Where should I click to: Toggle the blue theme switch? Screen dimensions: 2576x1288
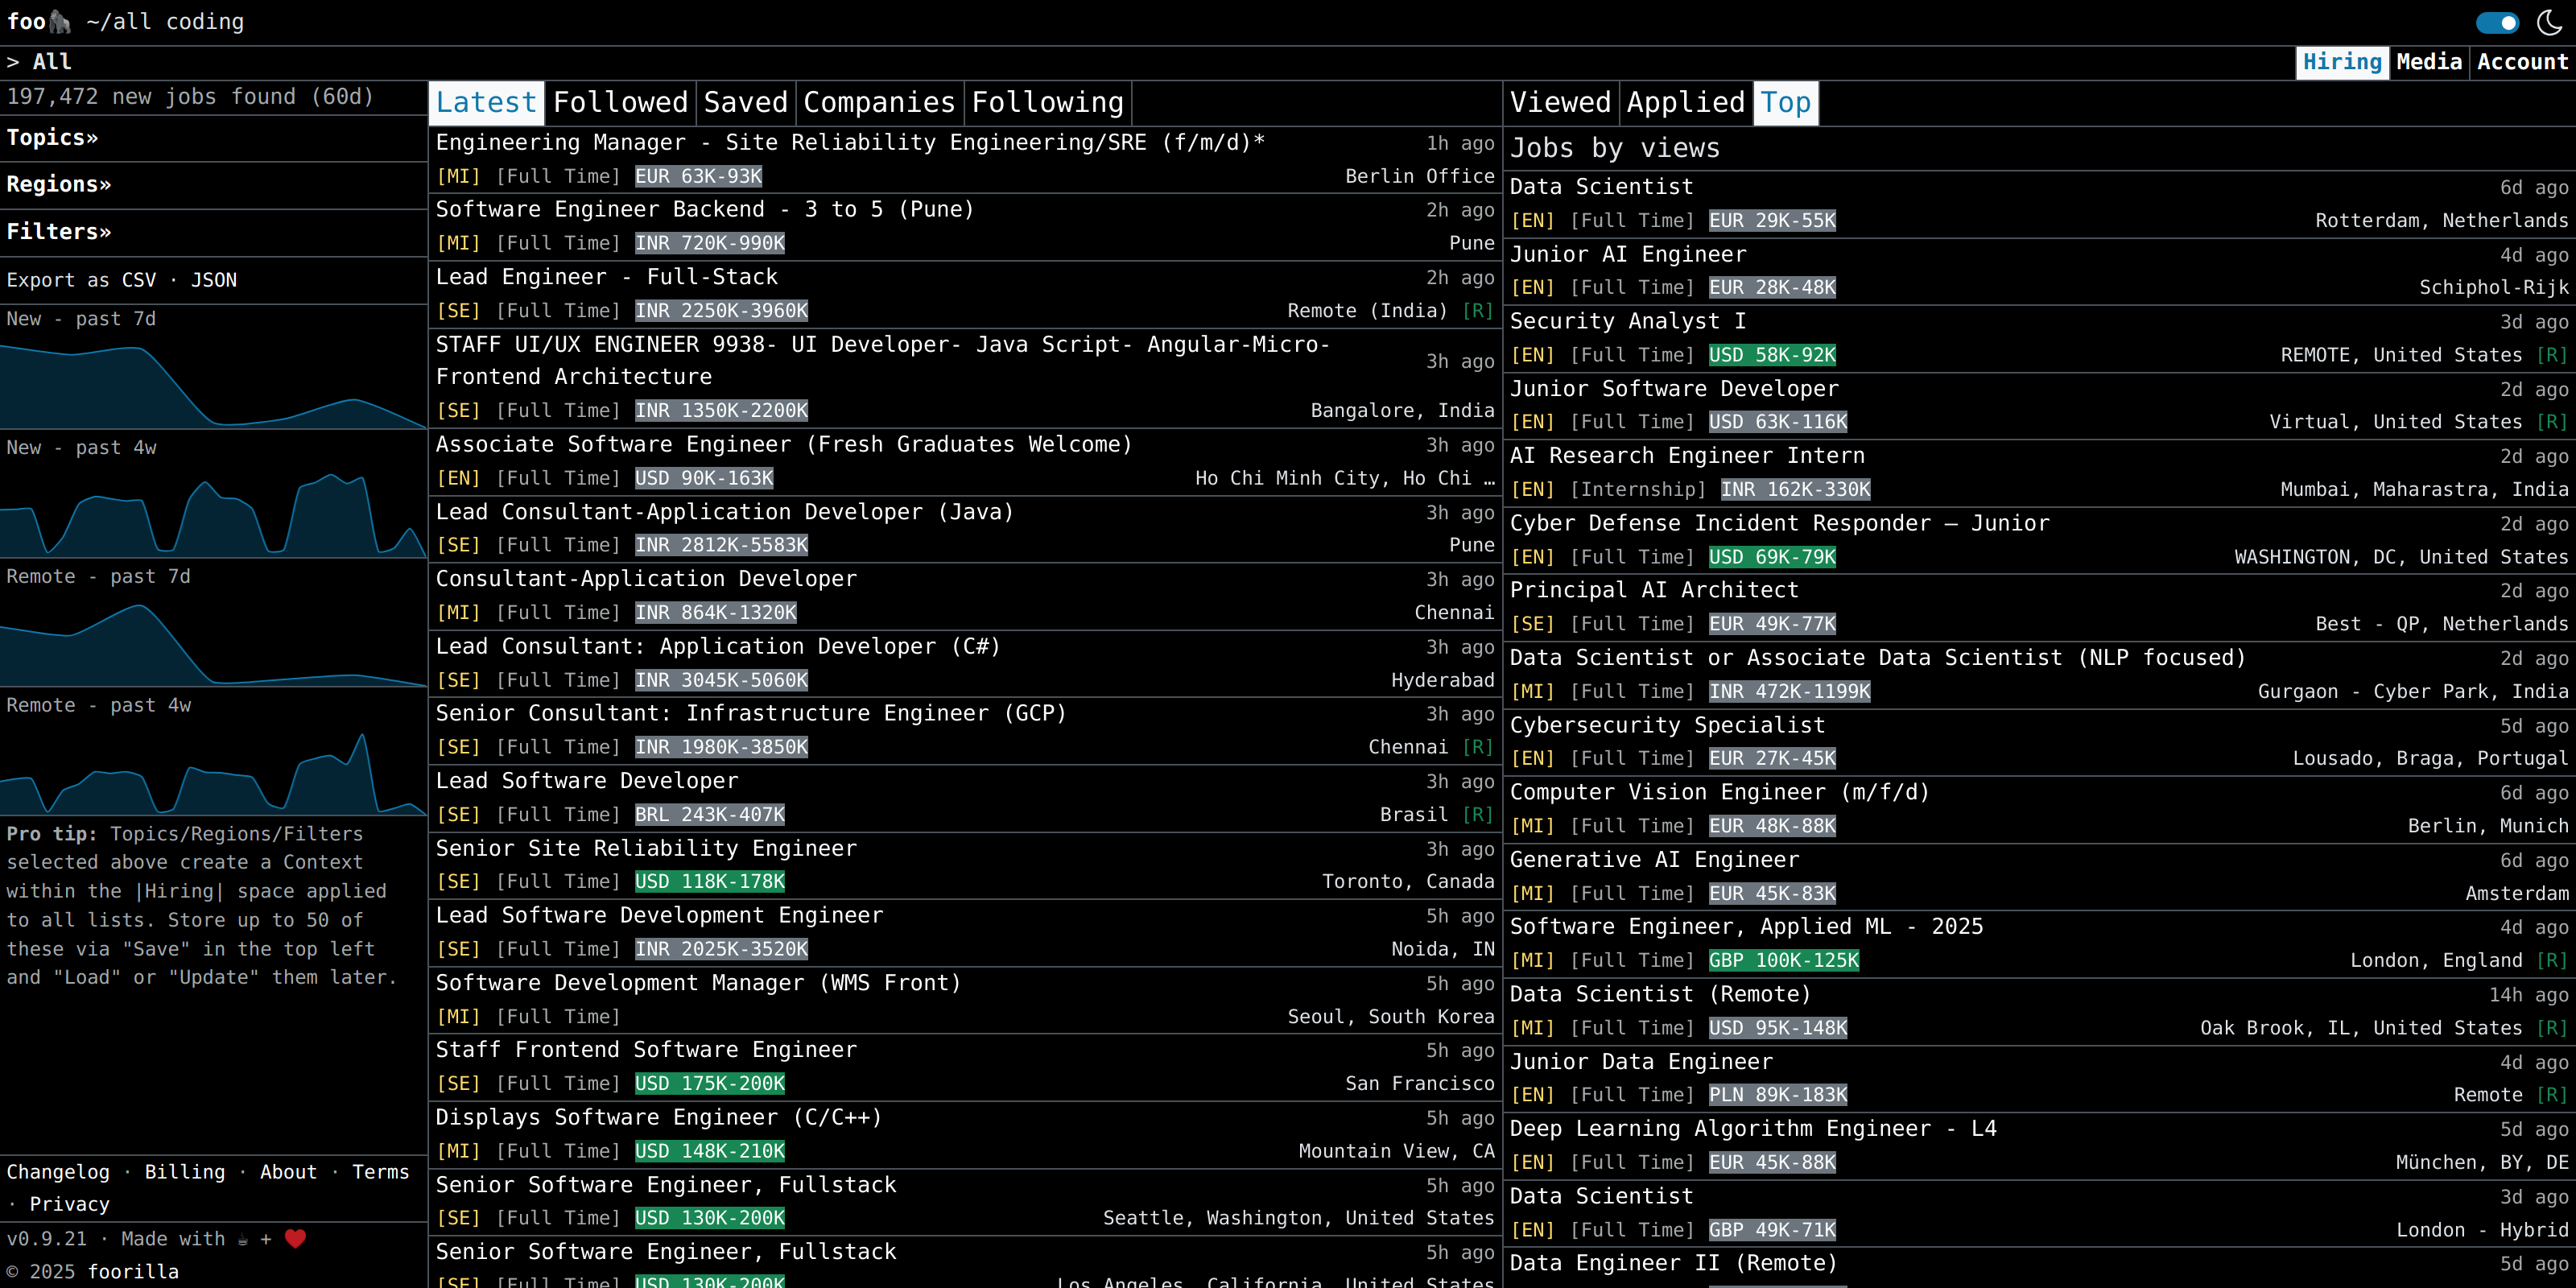[2497, 22]
